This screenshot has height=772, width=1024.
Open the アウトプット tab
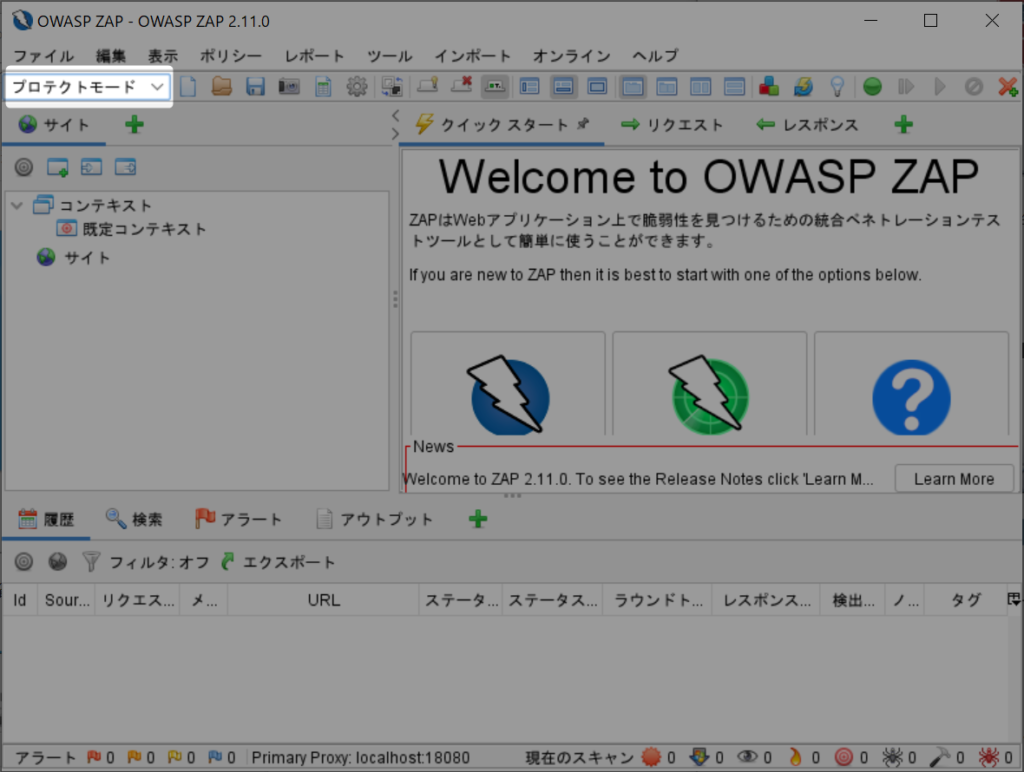(375, 520)
